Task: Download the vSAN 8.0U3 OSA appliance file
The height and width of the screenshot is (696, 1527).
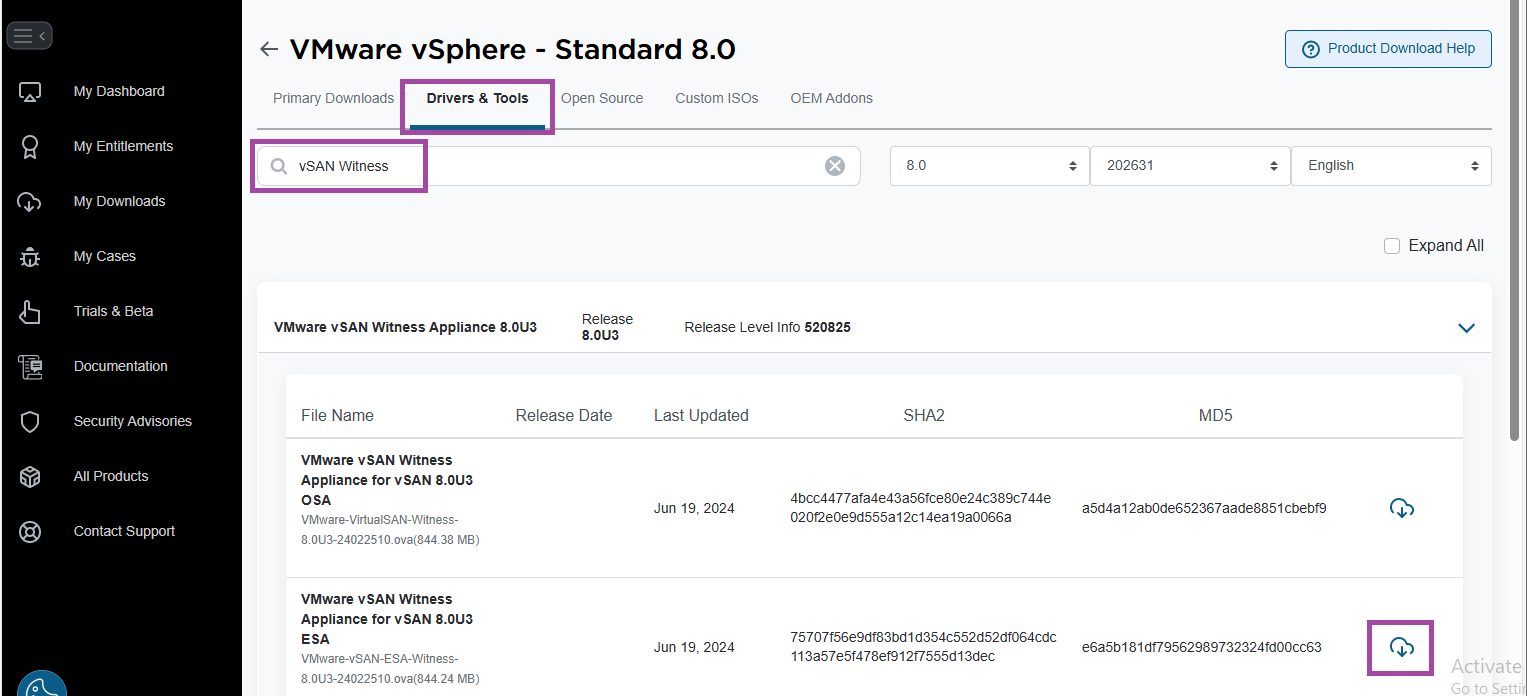Action: [x=1401, y=508]
